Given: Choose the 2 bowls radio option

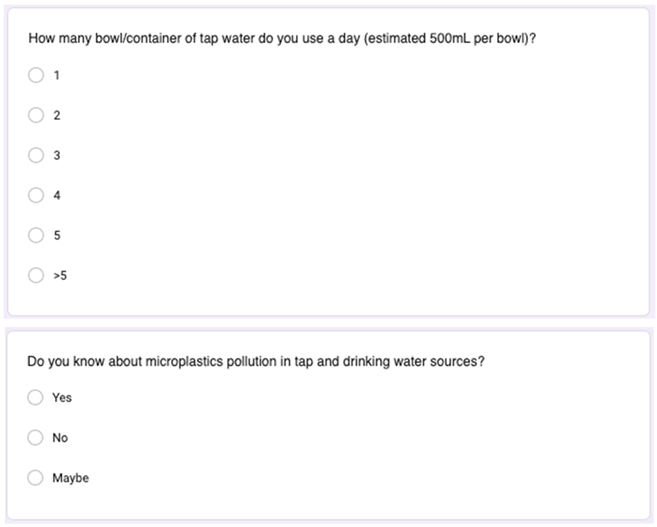Looking at the screenshot, I should [37, 115].
